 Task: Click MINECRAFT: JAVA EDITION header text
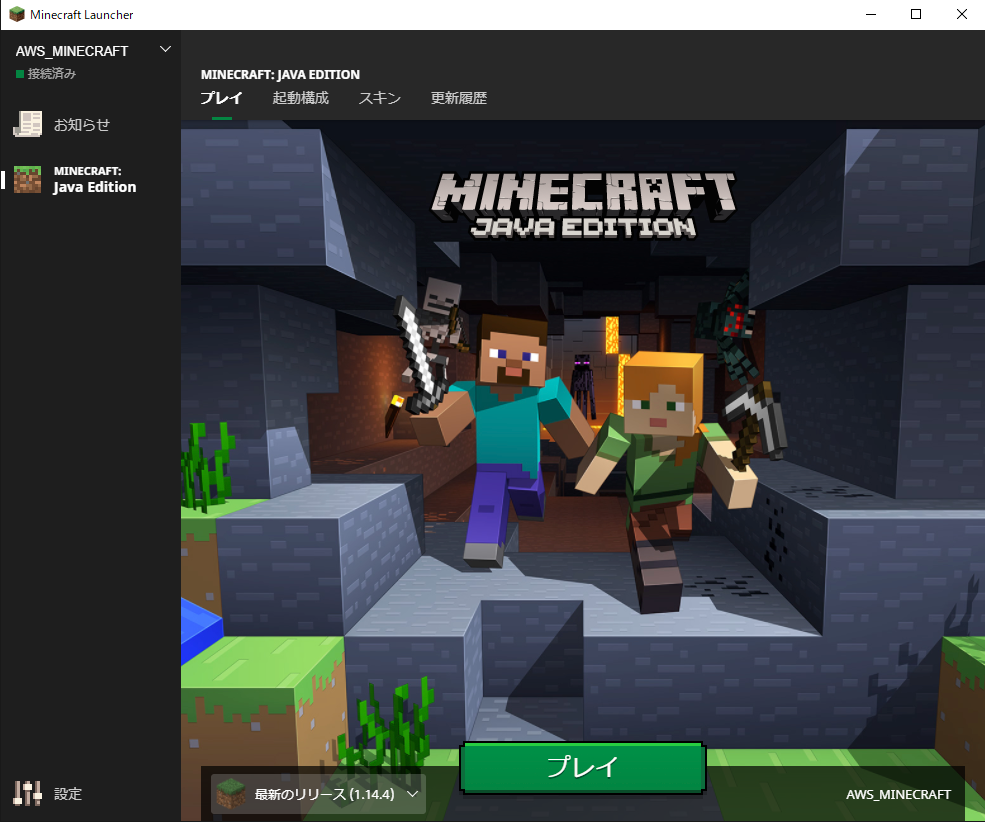(x=278, y=74)
